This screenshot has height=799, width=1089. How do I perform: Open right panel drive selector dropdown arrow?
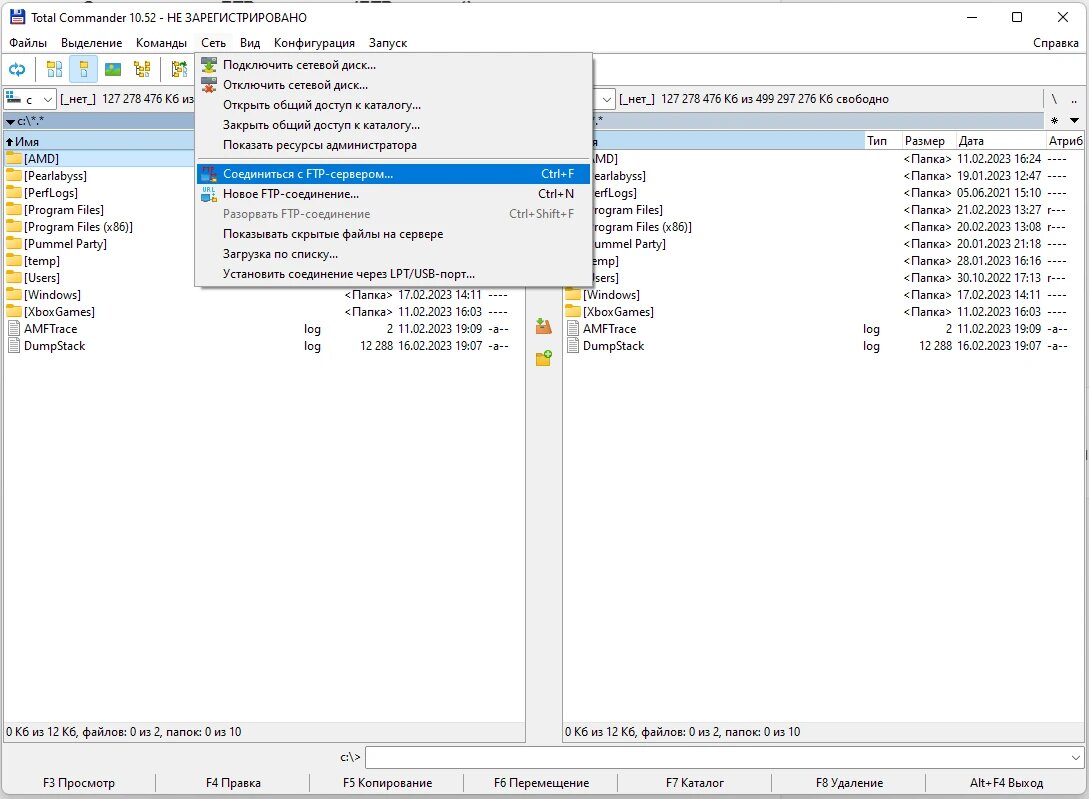point(606,99)
